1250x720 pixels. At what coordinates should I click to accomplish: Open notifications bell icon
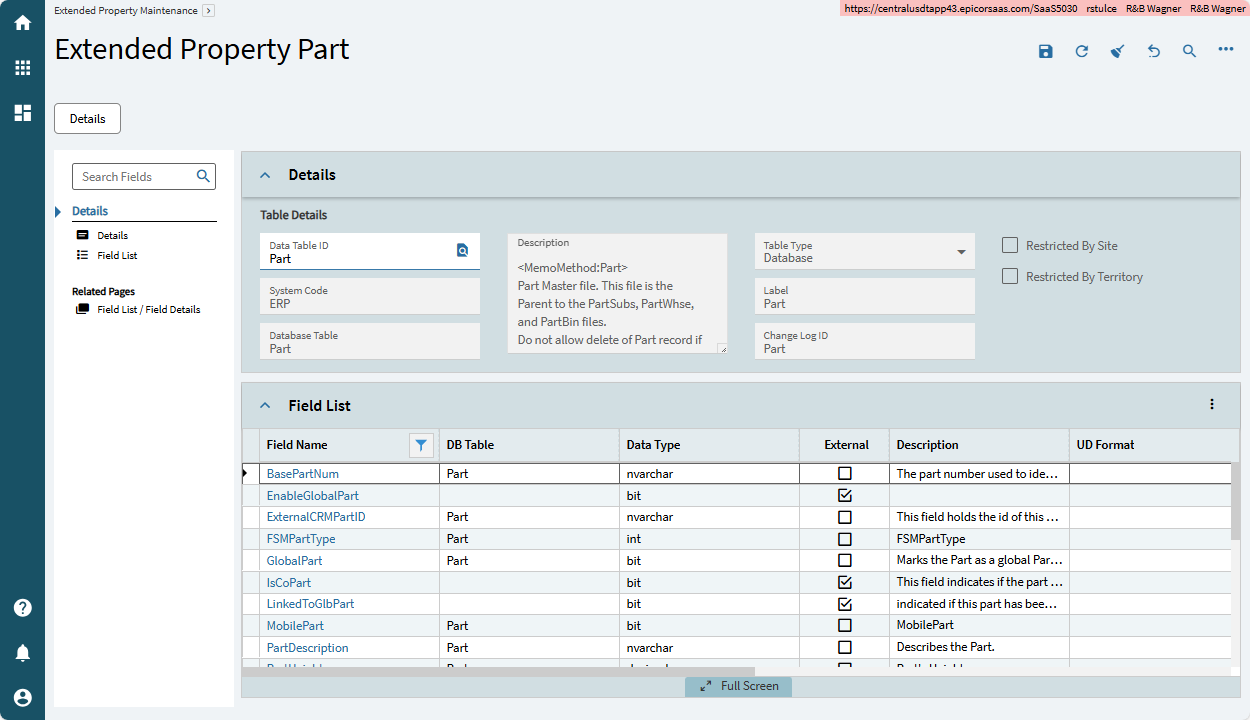[22, 653]
